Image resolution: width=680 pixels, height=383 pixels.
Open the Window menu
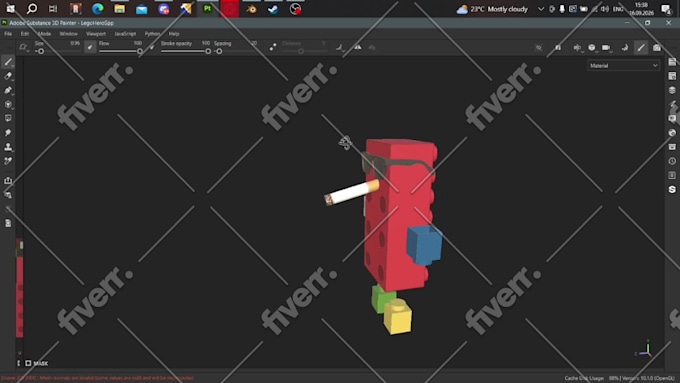coord(69,34)
